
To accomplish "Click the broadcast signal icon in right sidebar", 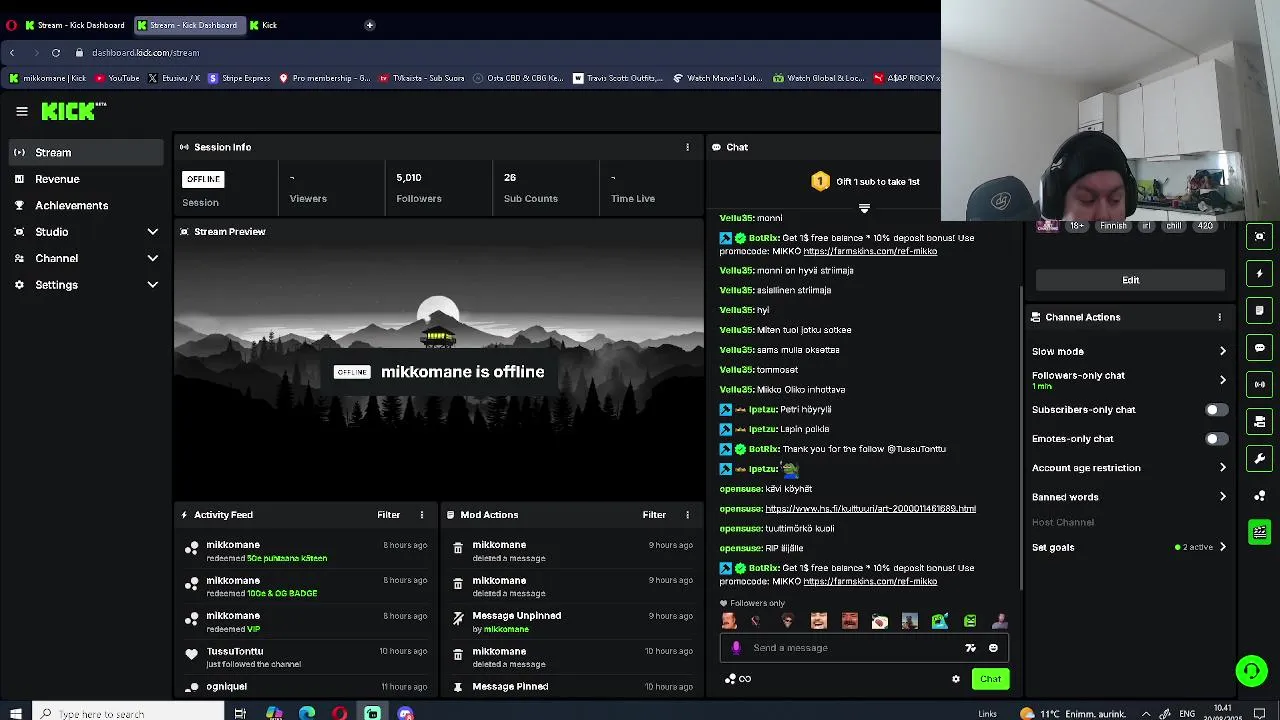I will point(1260,384).
